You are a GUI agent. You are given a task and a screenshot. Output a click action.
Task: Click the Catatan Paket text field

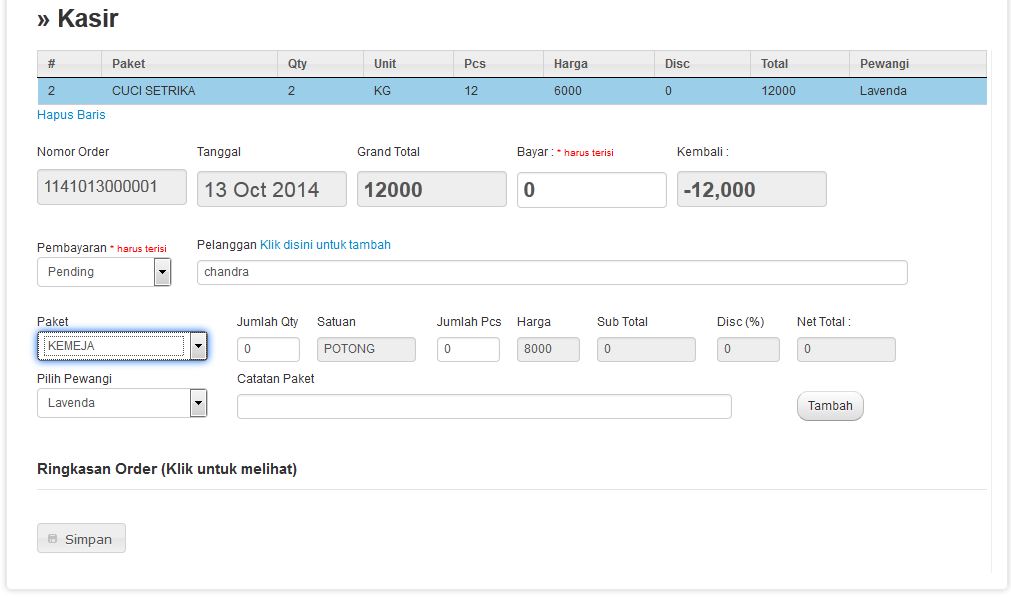pyautogui.click(x=484, y=406)
